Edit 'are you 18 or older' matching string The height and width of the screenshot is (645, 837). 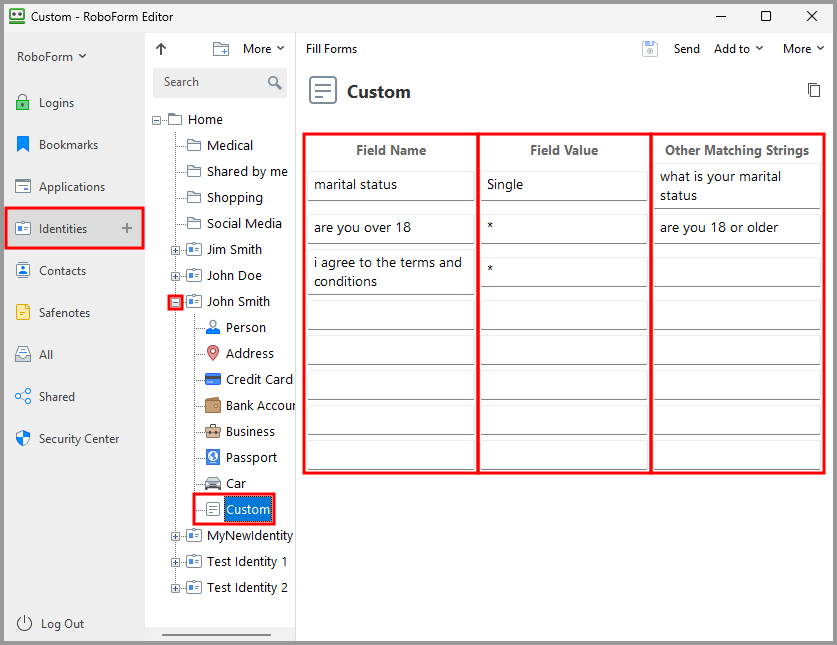[x=737, y=229]
